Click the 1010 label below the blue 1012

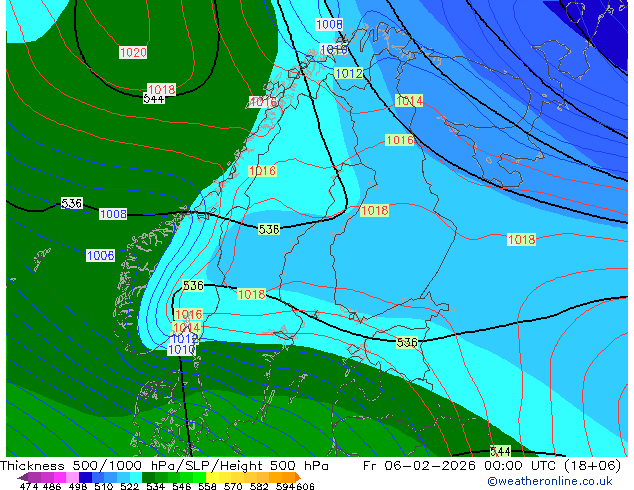pos(181,350)
